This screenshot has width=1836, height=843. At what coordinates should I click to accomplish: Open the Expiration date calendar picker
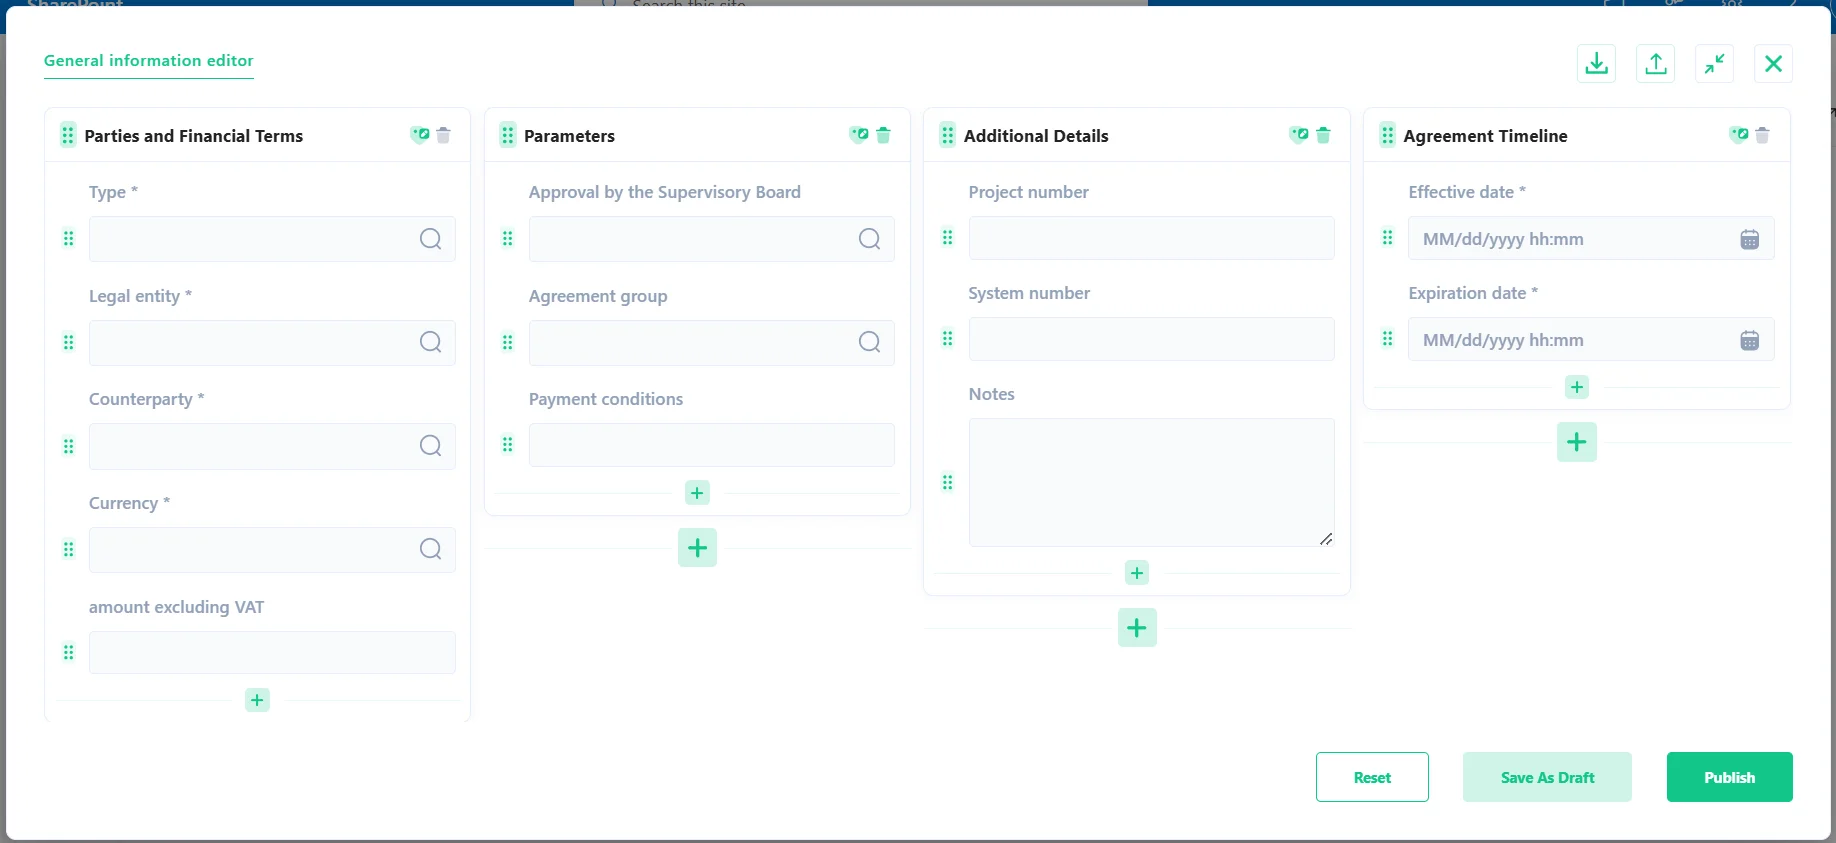pos(1749,341)
